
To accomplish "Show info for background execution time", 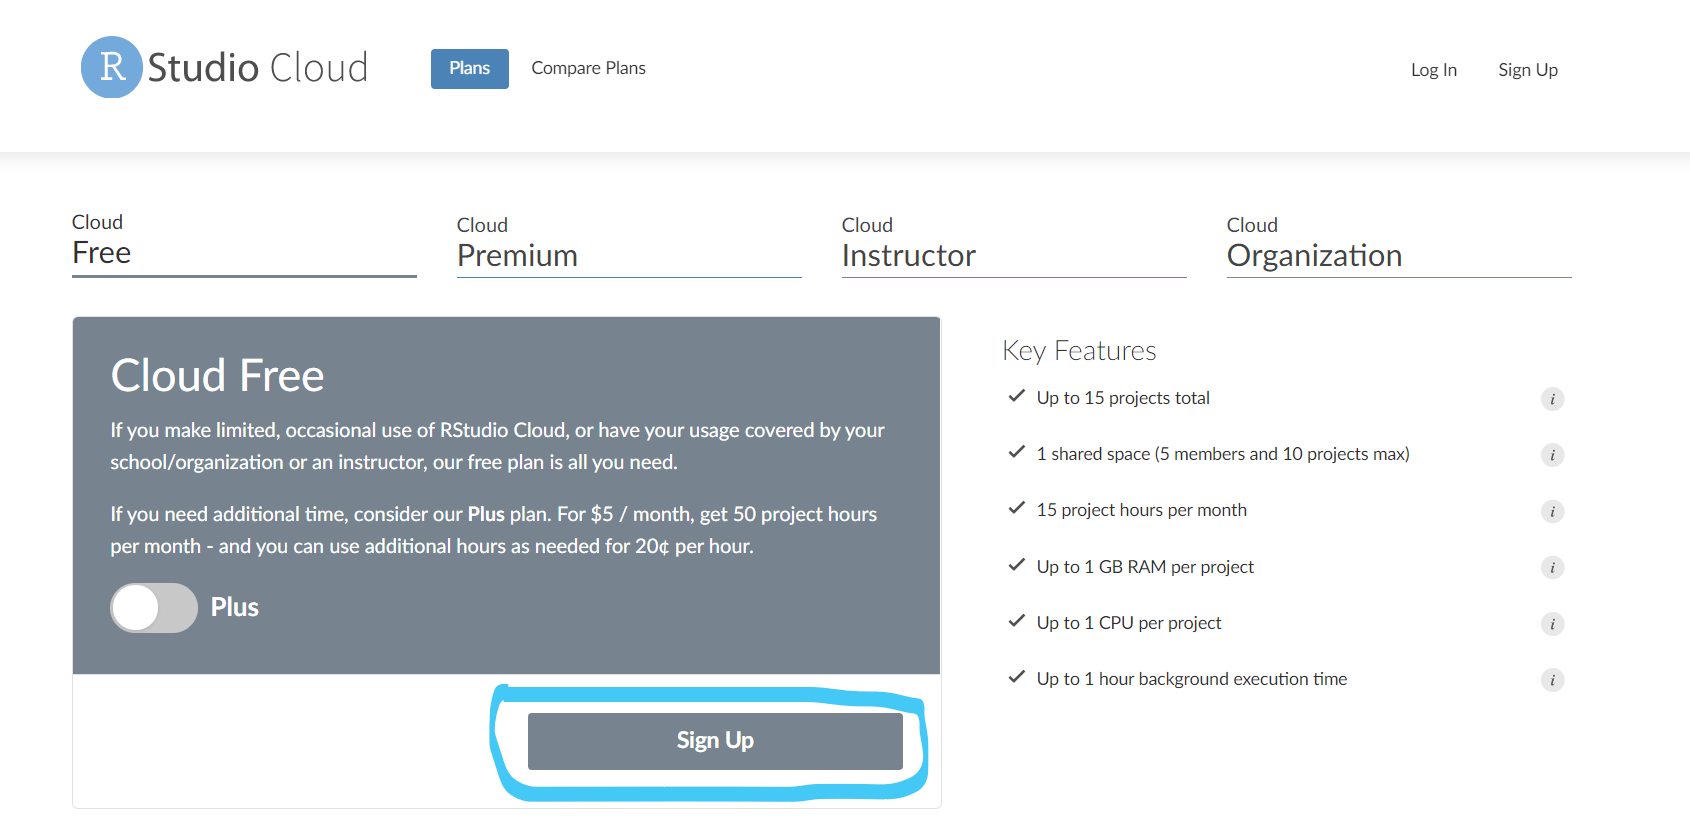I will 1552,680.
